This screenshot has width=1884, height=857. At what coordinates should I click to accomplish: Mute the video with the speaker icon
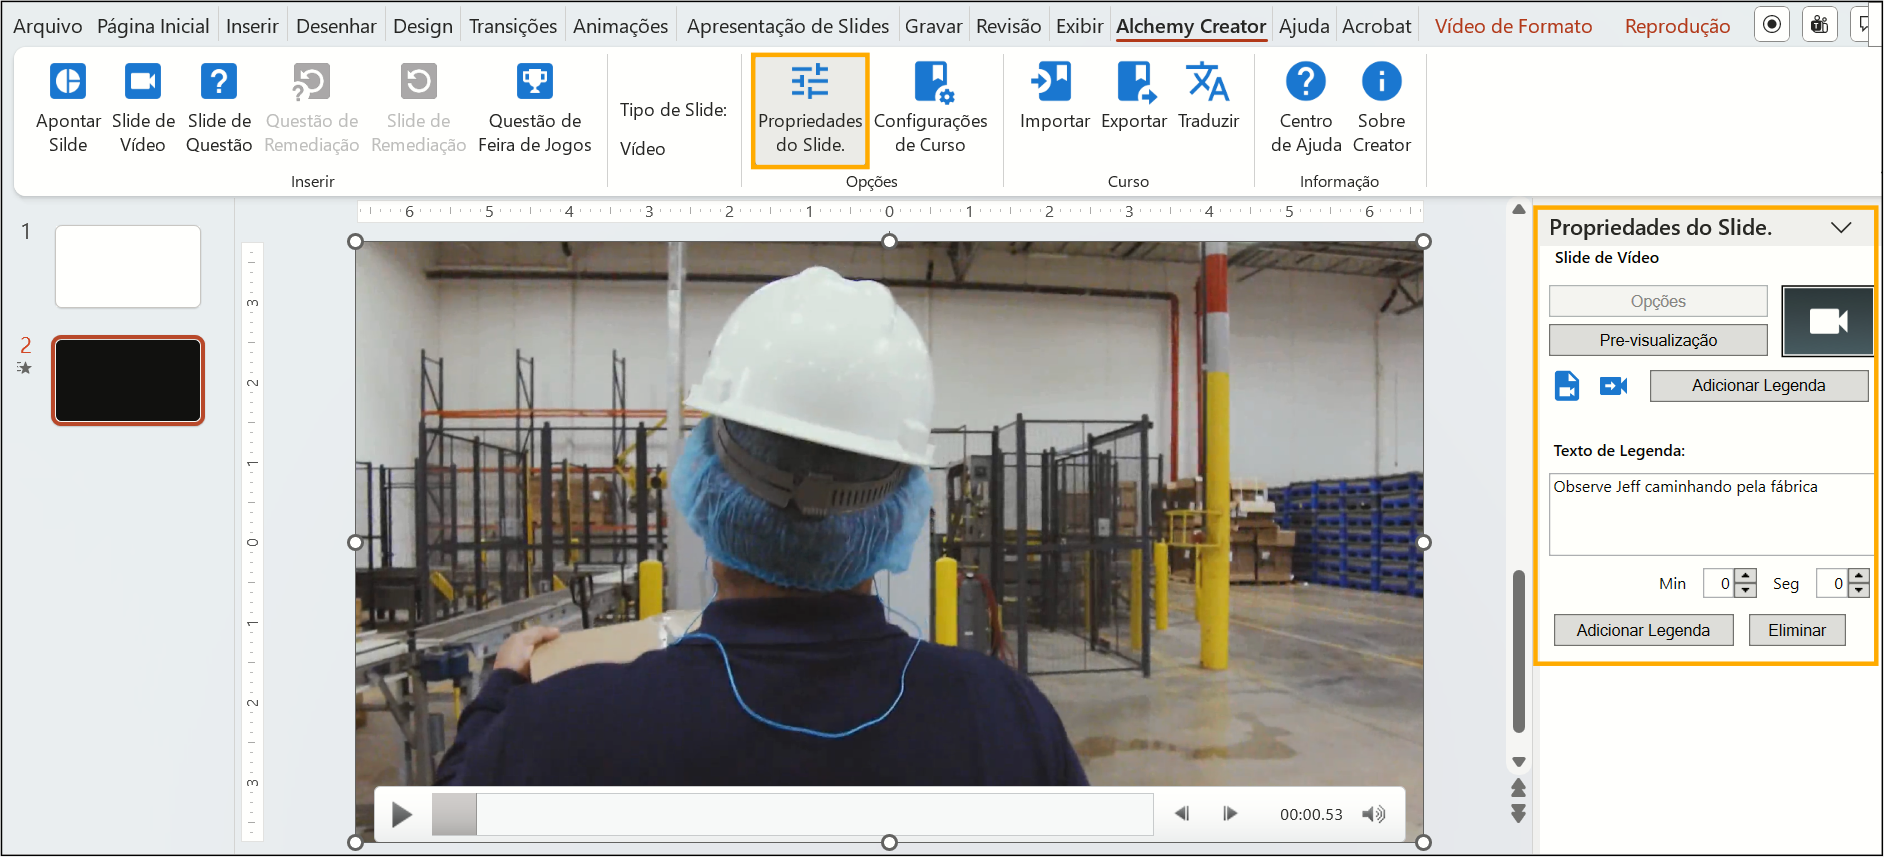click(1374, 814)
